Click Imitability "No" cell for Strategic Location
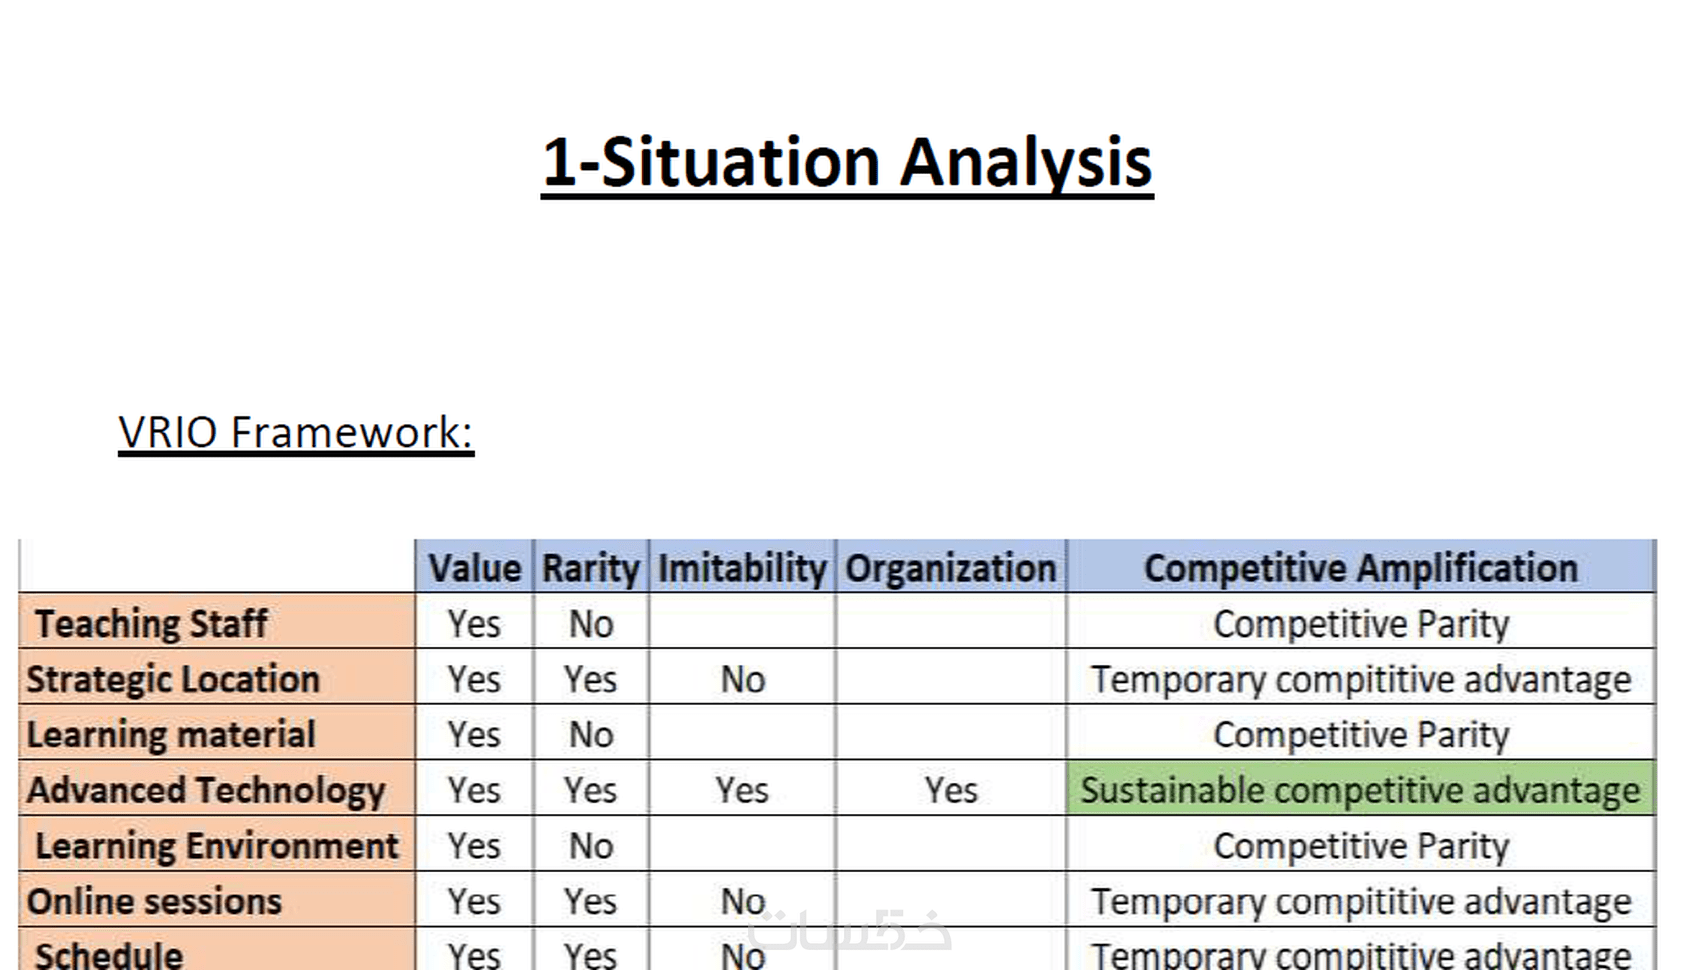 tap(742, 680)
